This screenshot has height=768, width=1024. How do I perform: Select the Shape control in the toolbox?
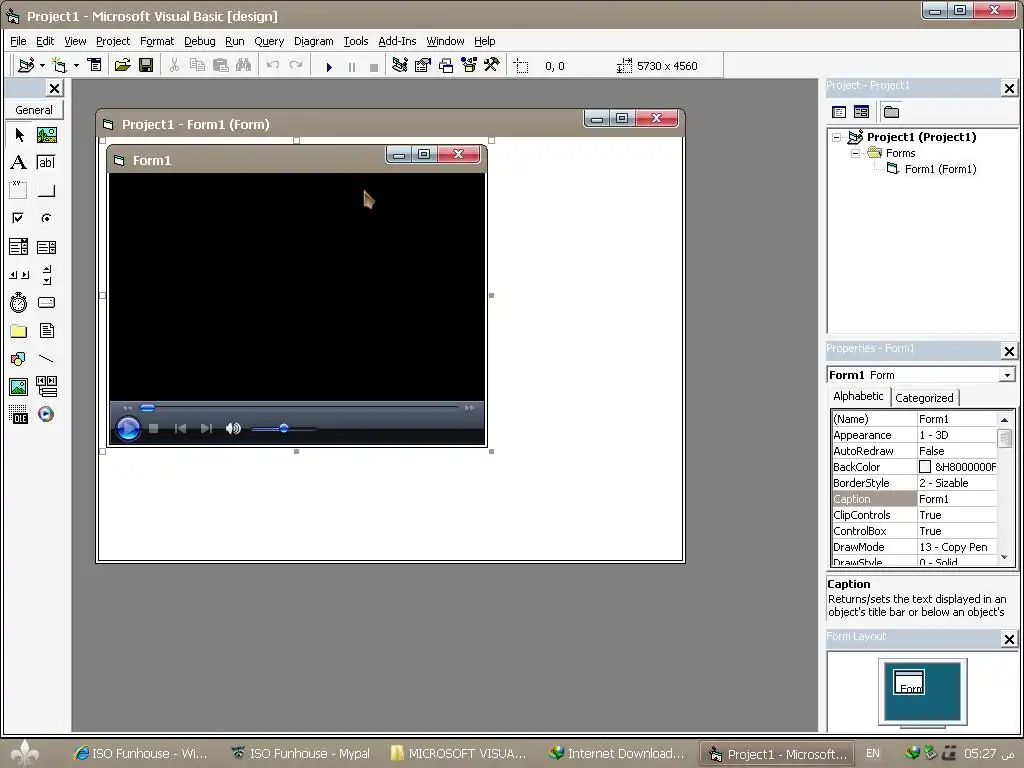click(x=19, y=359)
